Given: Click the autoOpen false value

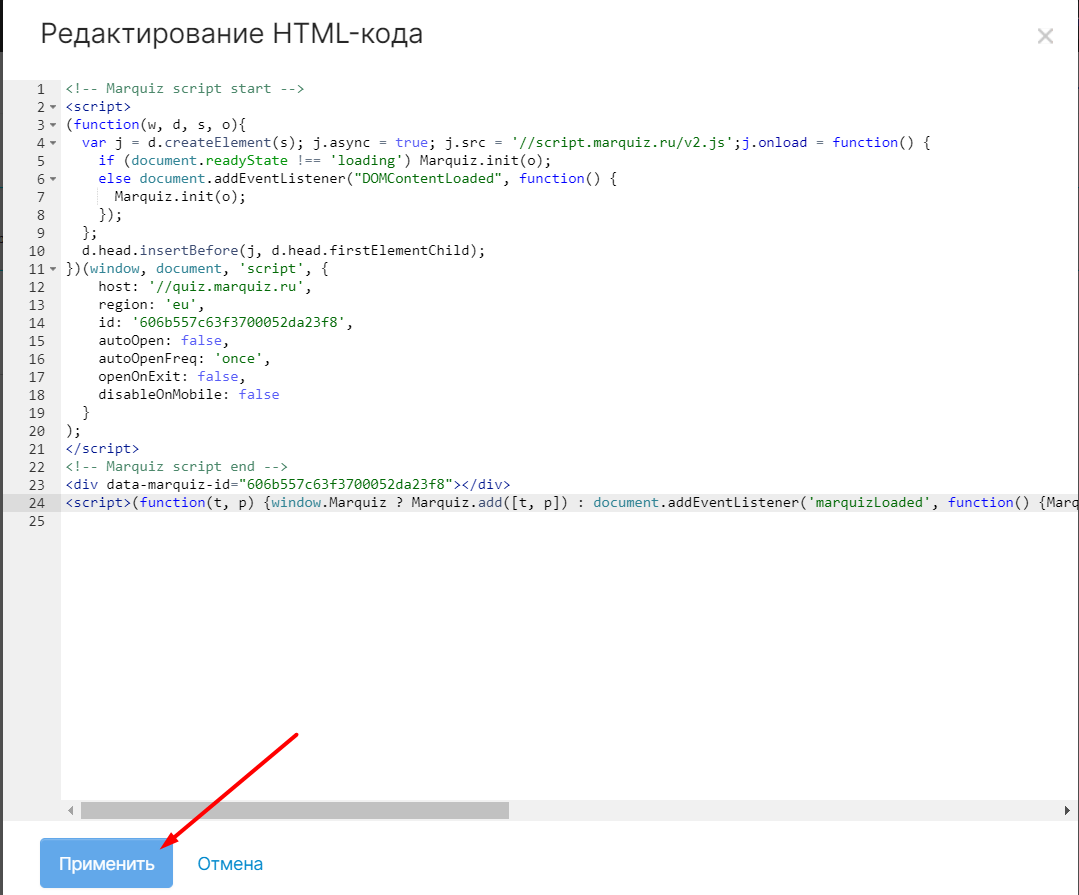Looking at the screenshot, I should pos(201,341).
